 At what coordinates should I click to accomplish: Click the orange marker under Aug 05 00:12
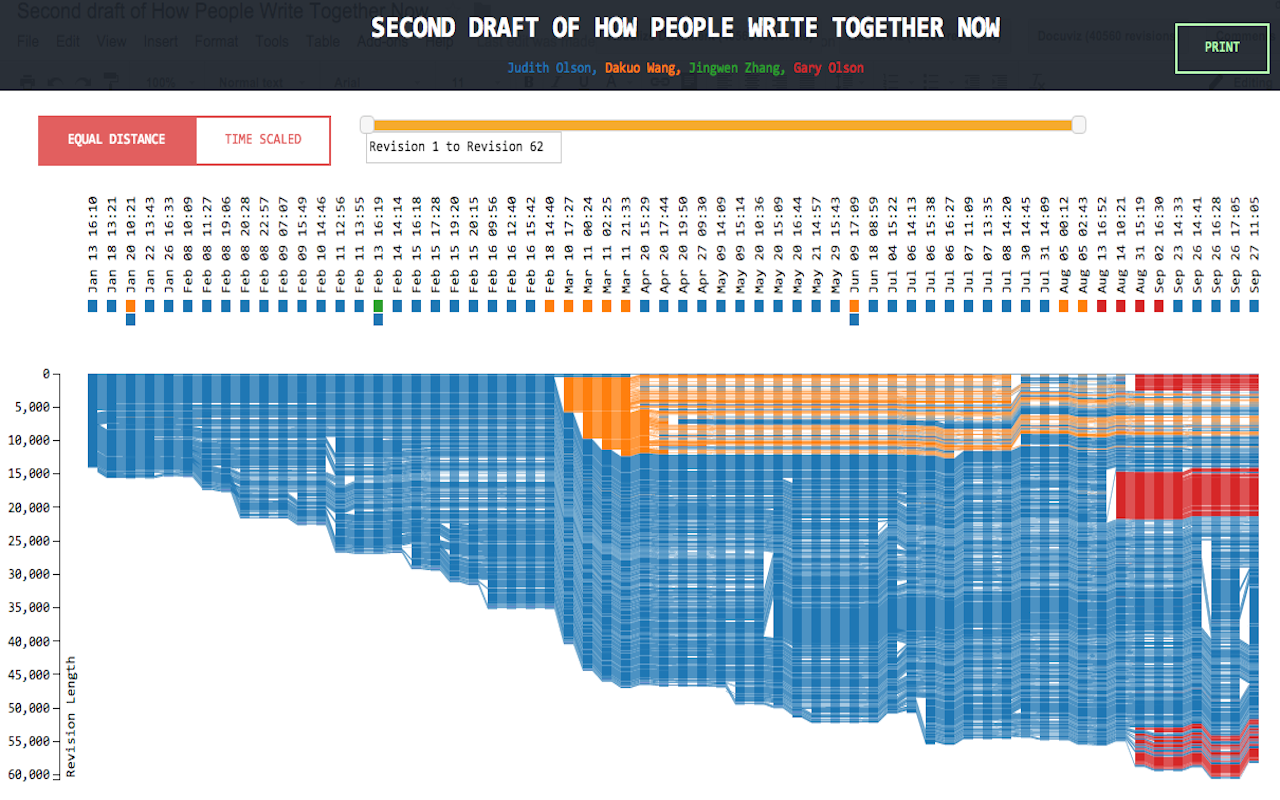(x=1063, y=305)
